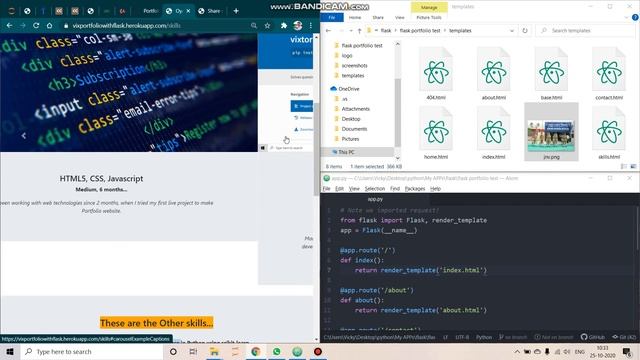Refresh the Explorer folder view

click(525, 31)
